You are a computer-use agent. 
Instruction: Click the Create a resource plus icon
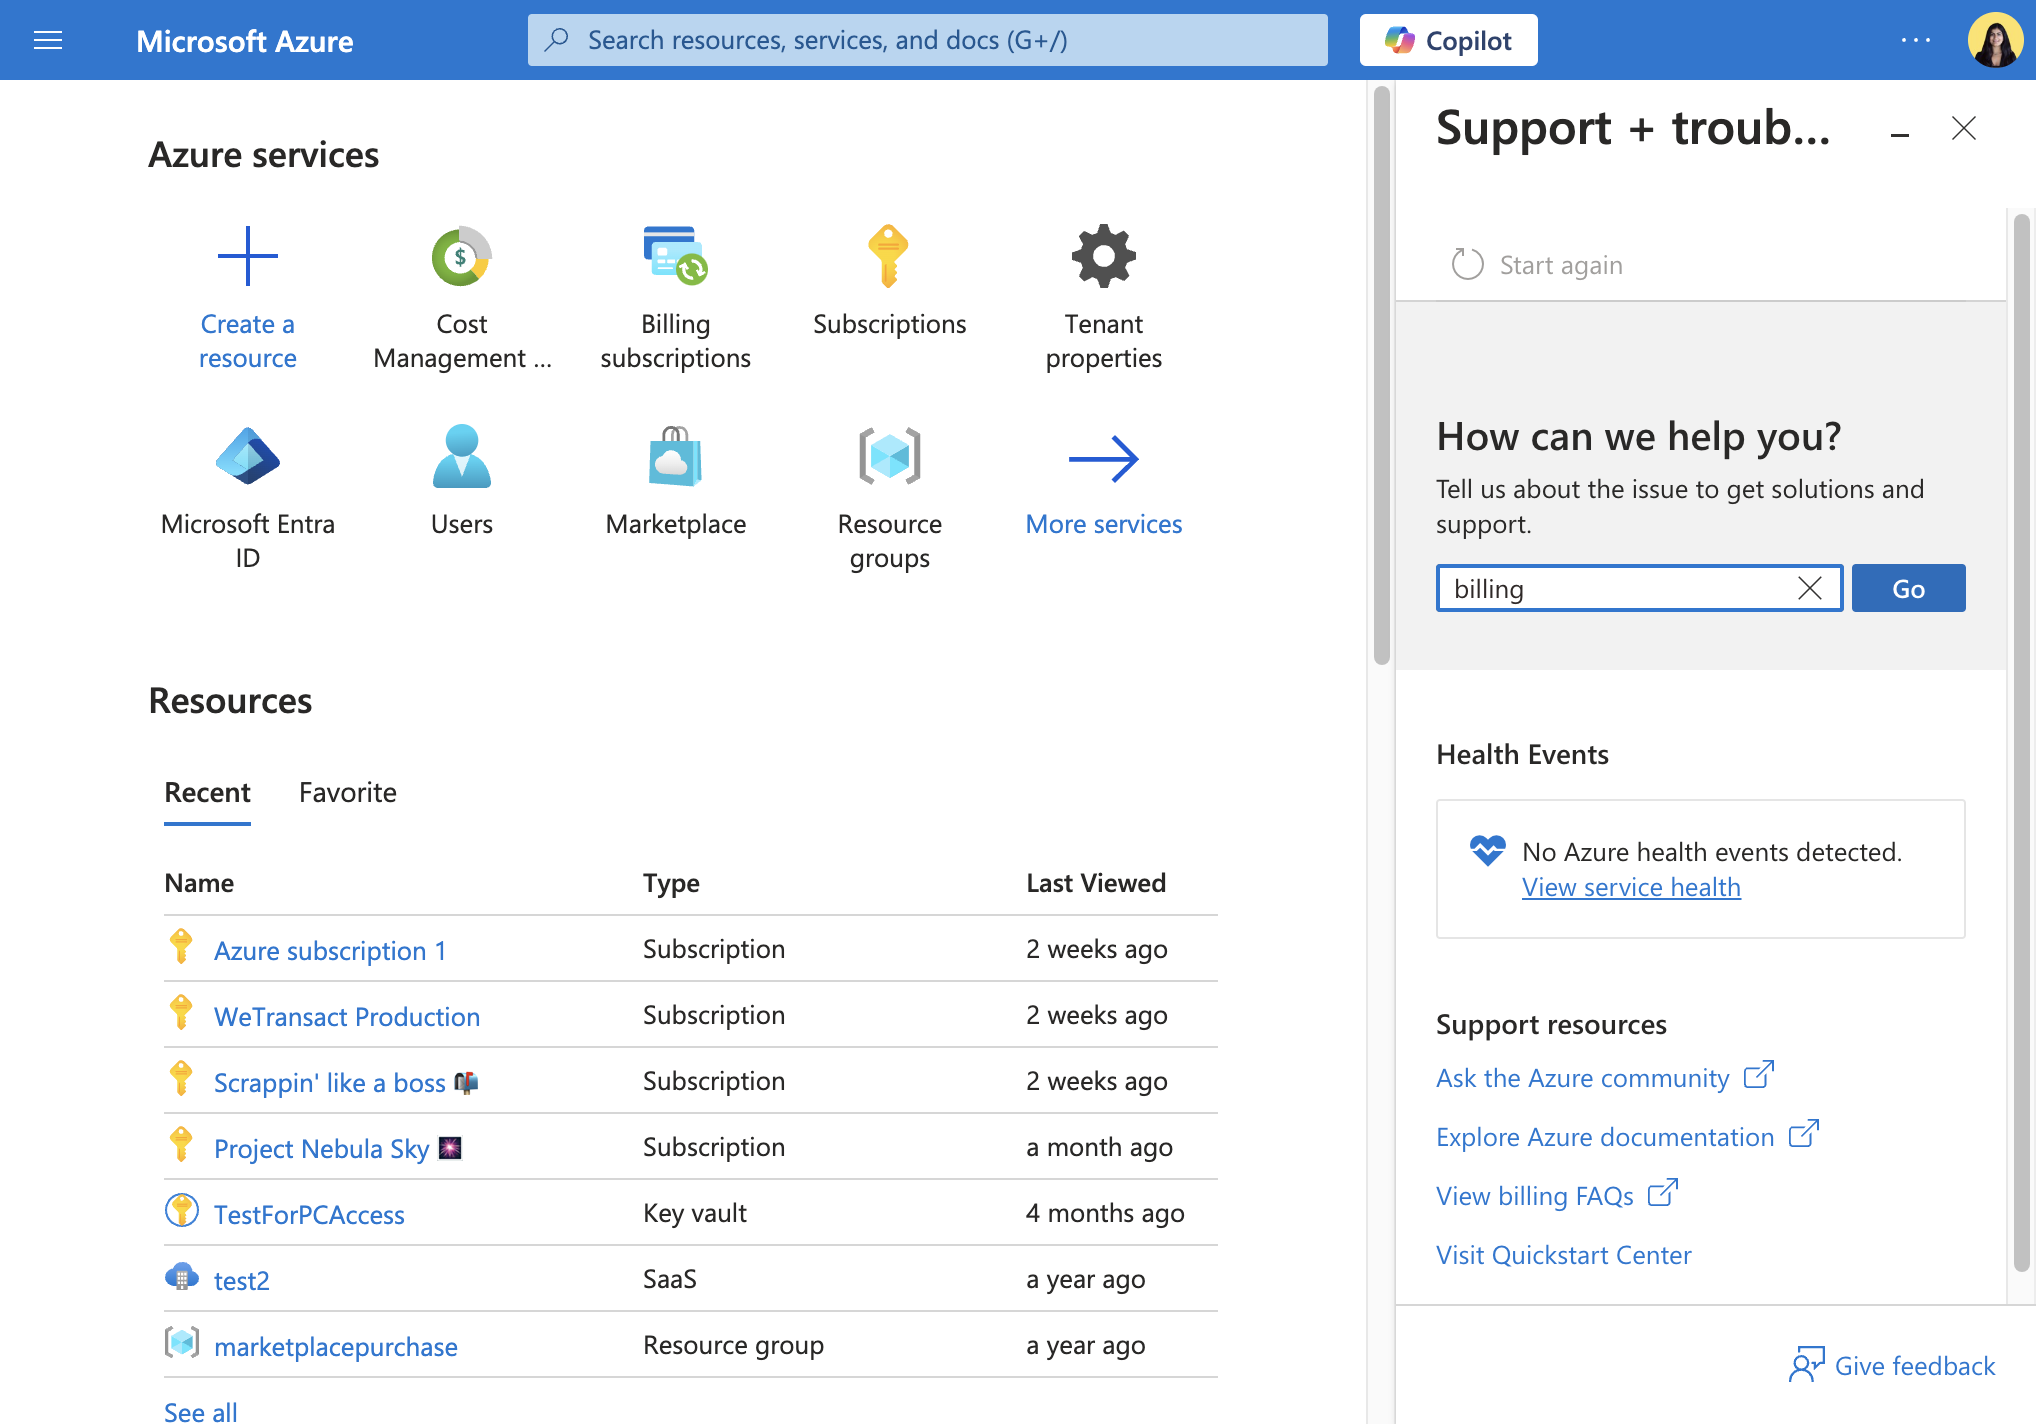tap(248, 256)
